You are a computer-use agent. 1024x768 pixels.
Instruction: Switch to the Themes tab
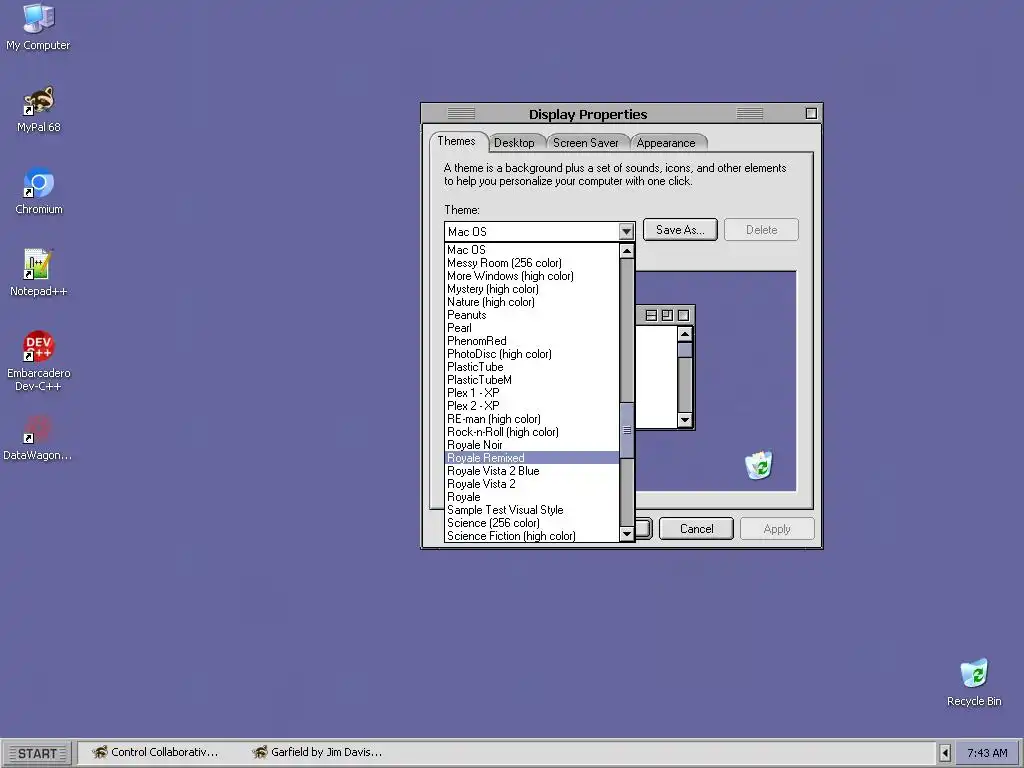pyautogui.click(x=456, y=141)
